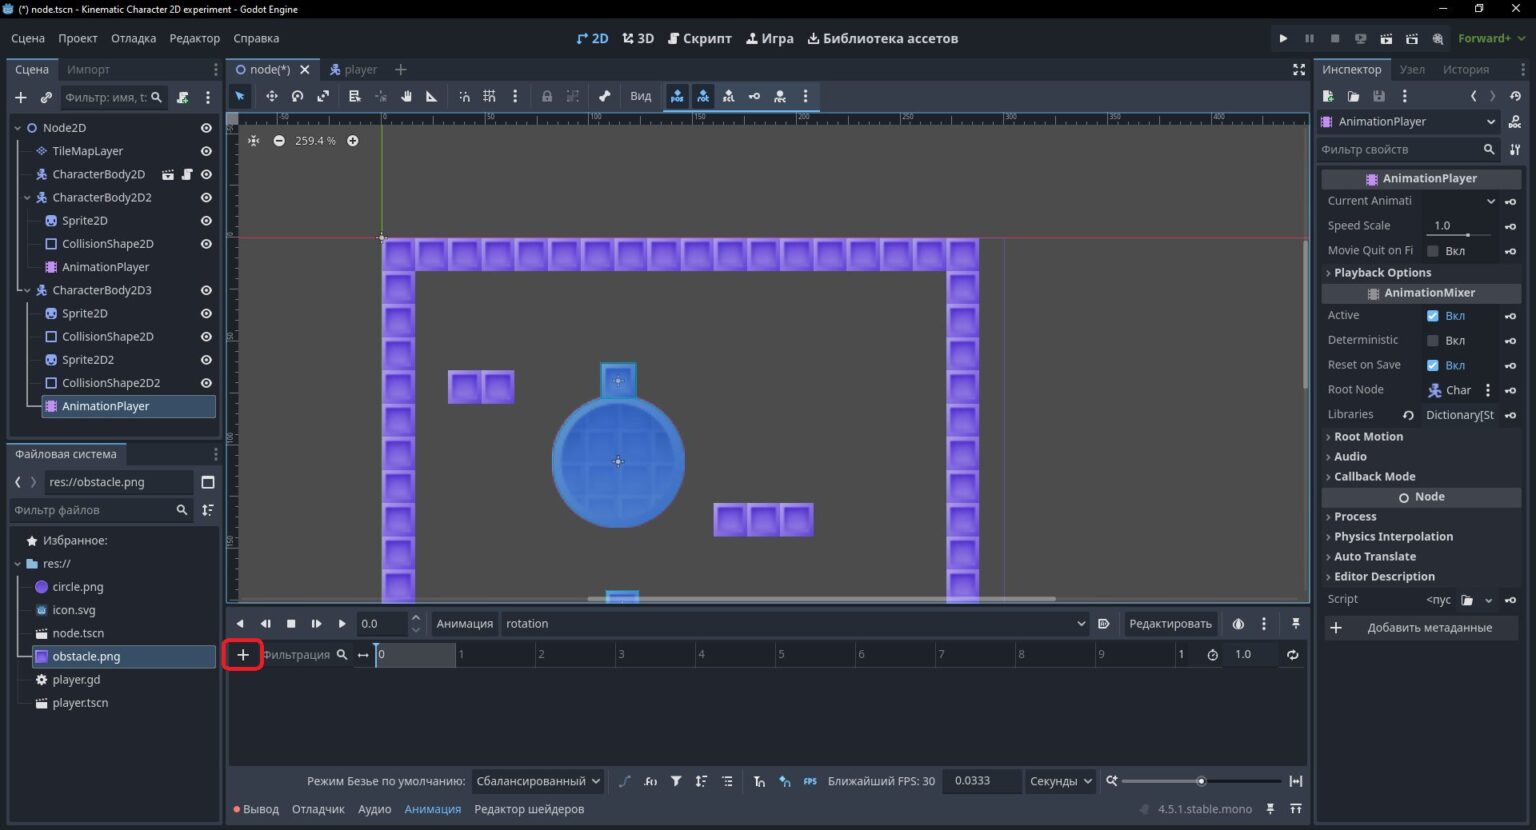
Task: Add a track with the plus button in animation panel
Action: [x=243, y=655]
